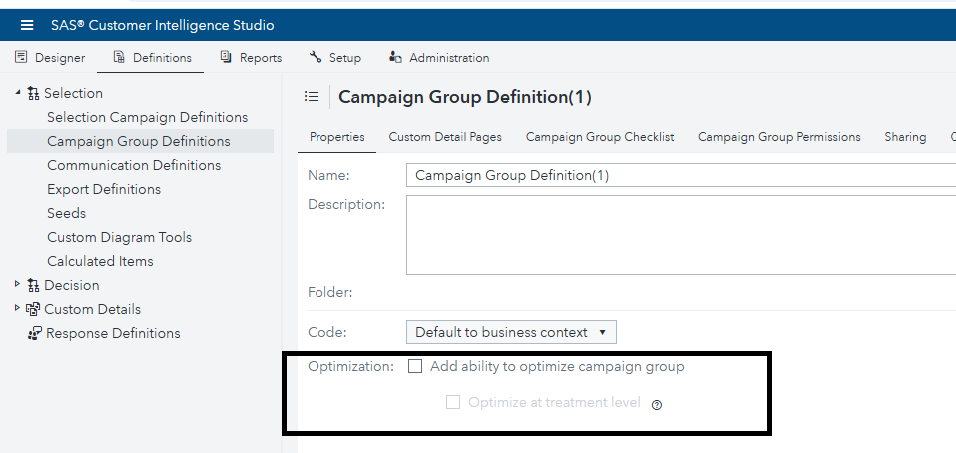Select Response Definitions in tree

coord(113,334)
